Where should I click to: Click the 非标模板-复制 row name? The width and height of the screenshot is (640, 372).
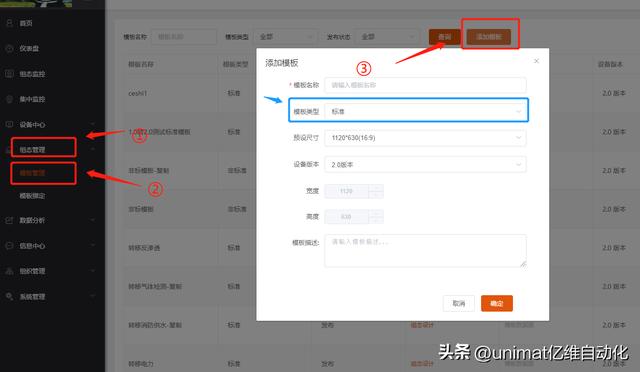tap(149, 171)
